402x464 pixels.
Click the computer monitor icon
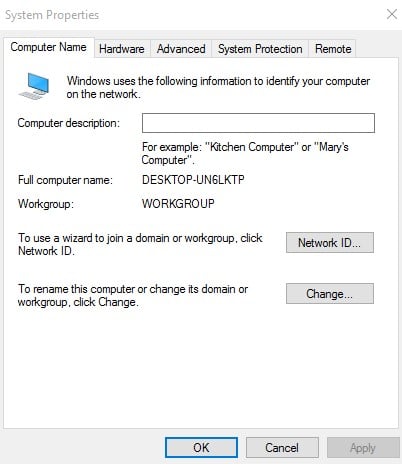pos(34,86)
